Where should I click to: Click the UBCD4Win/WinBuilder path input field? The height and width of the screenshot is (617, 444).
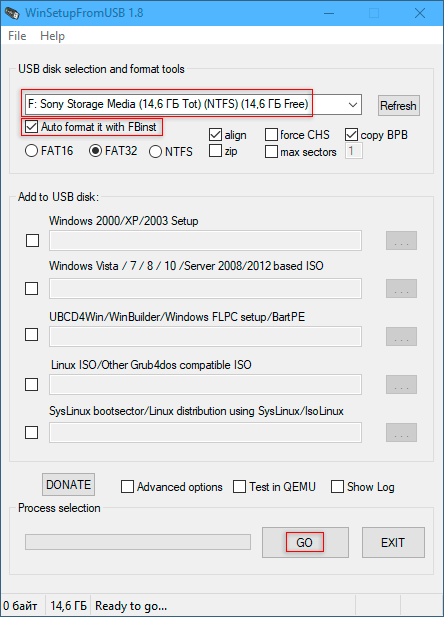point(205,336)
